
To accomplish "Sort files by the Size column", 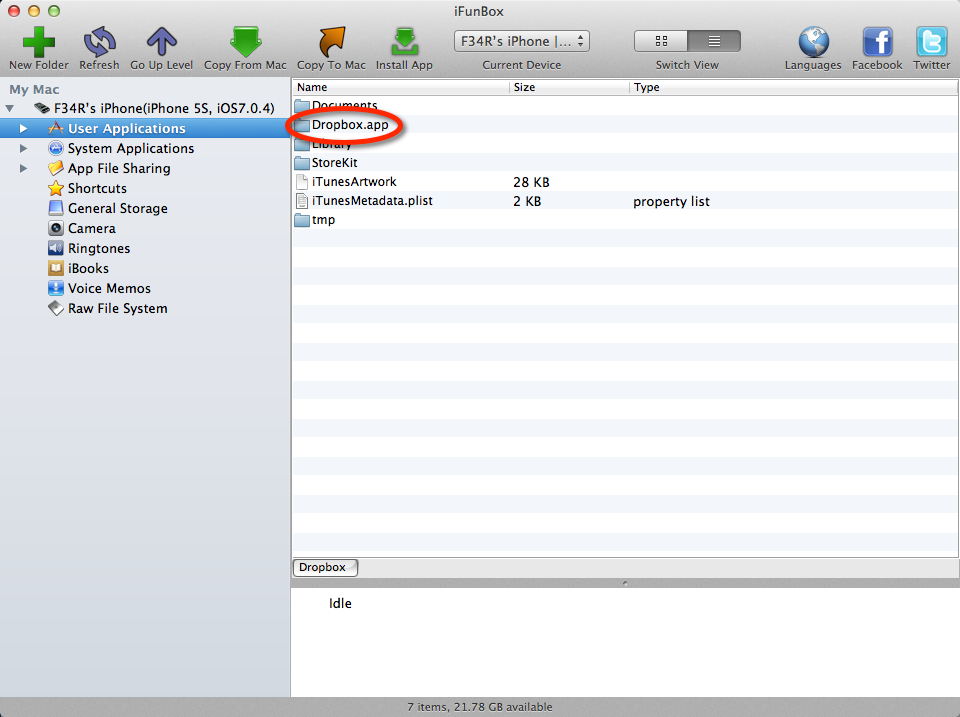I will click(569, 87).
